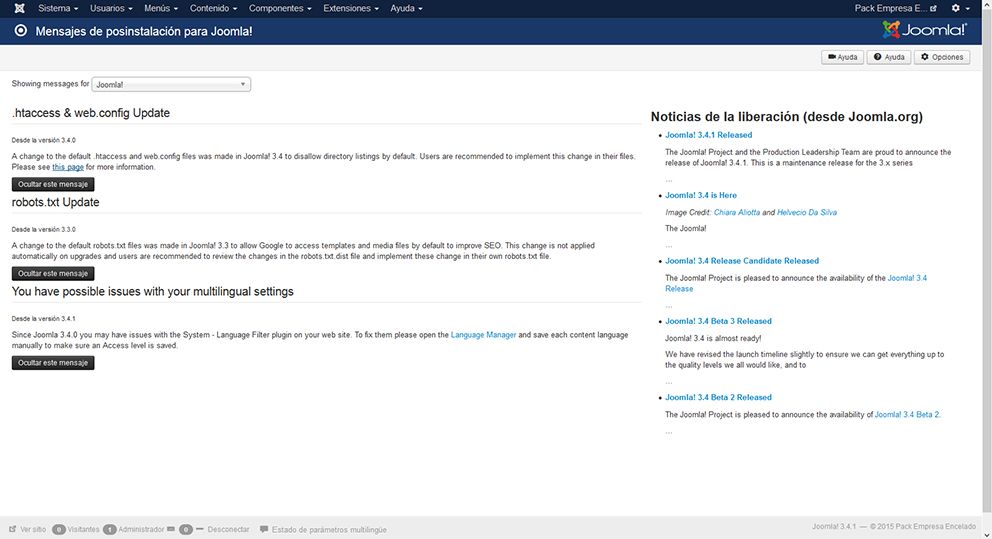Click the envelope messages icon in status bar
The height and width of the screenshot is (539, 992).
tap(171, 529)
